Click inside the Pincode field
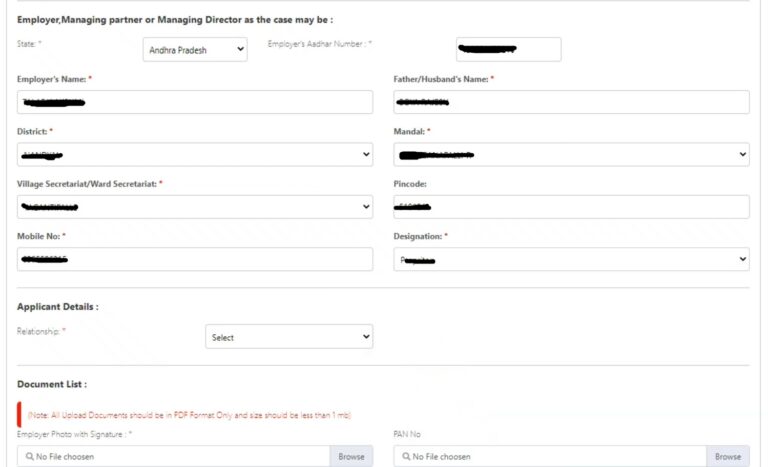The height and width of the screenshot is (467, 768). (x=571, y=207)
